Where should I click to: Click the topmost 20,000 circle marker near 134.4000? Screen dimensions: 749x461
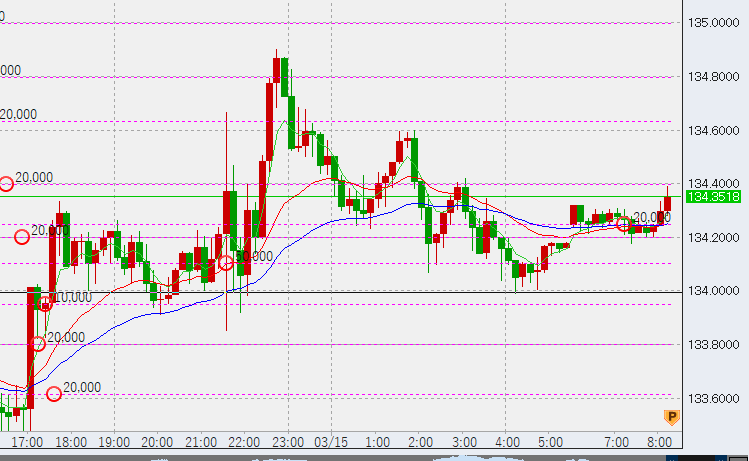click(6, 183)
